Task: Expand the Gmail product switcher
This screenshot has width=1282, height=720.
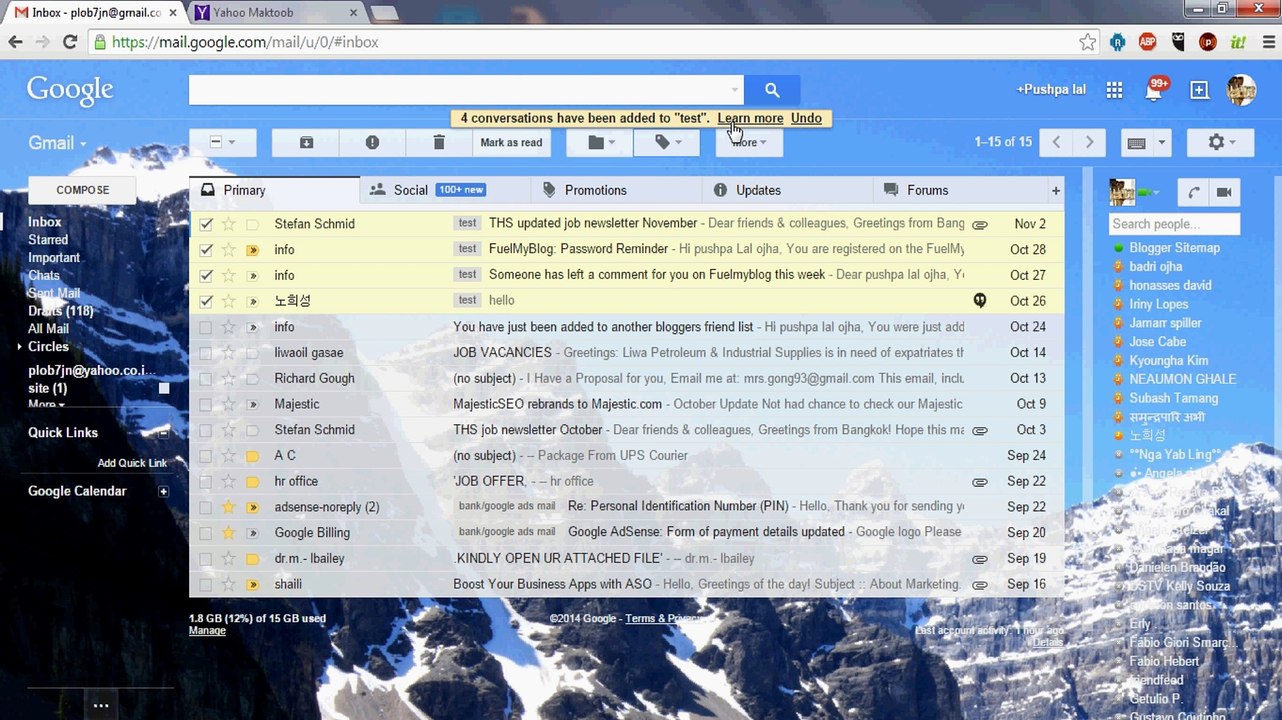Action: click(x=57, y=143)
